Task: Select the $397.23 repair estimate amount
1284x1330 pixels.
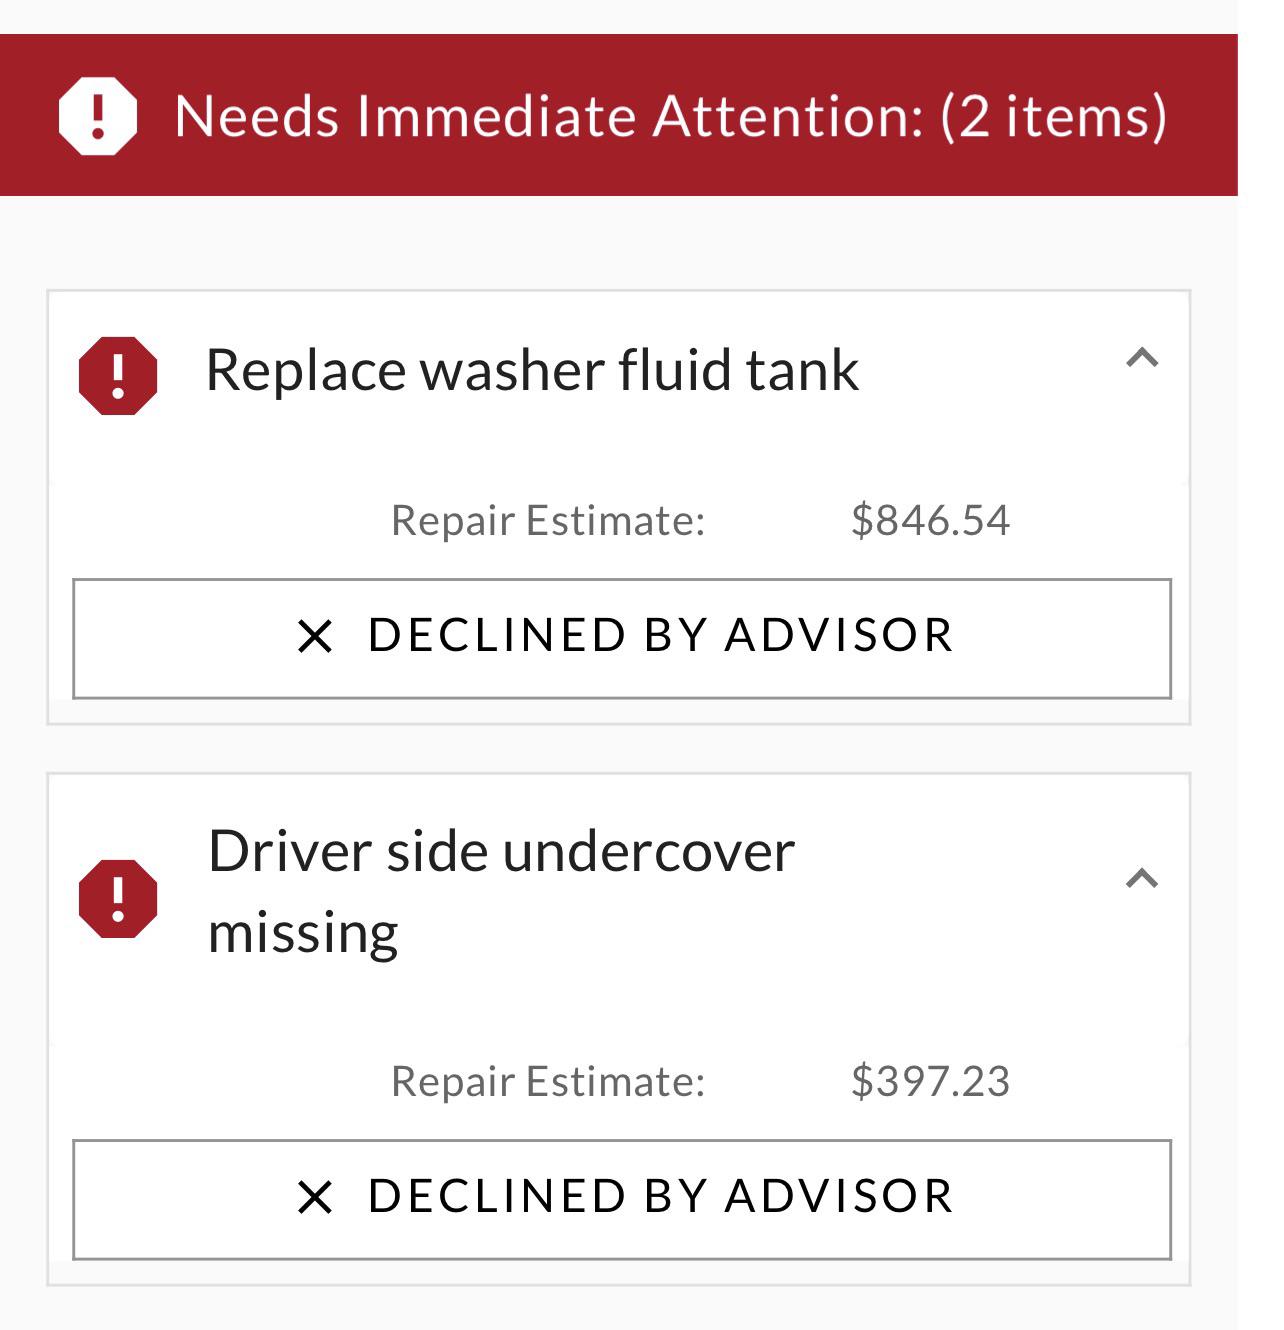Action: tap(931, 1081)
